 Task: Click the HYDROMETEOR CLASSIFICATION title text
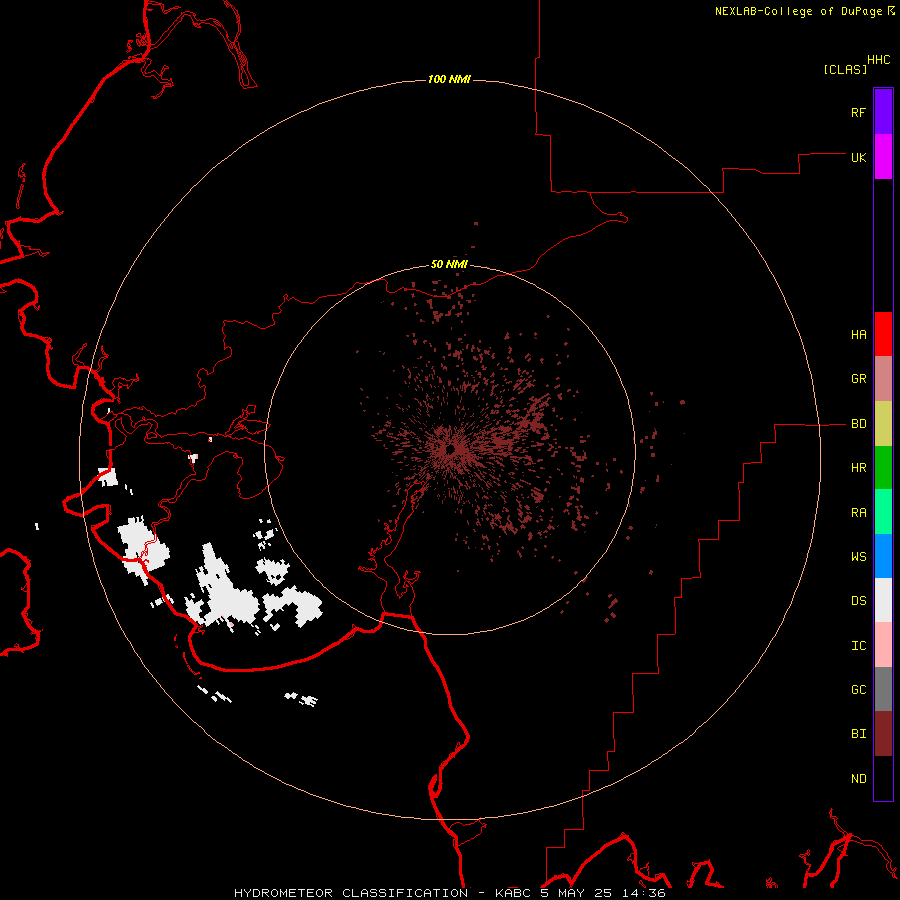click(351, 893)
